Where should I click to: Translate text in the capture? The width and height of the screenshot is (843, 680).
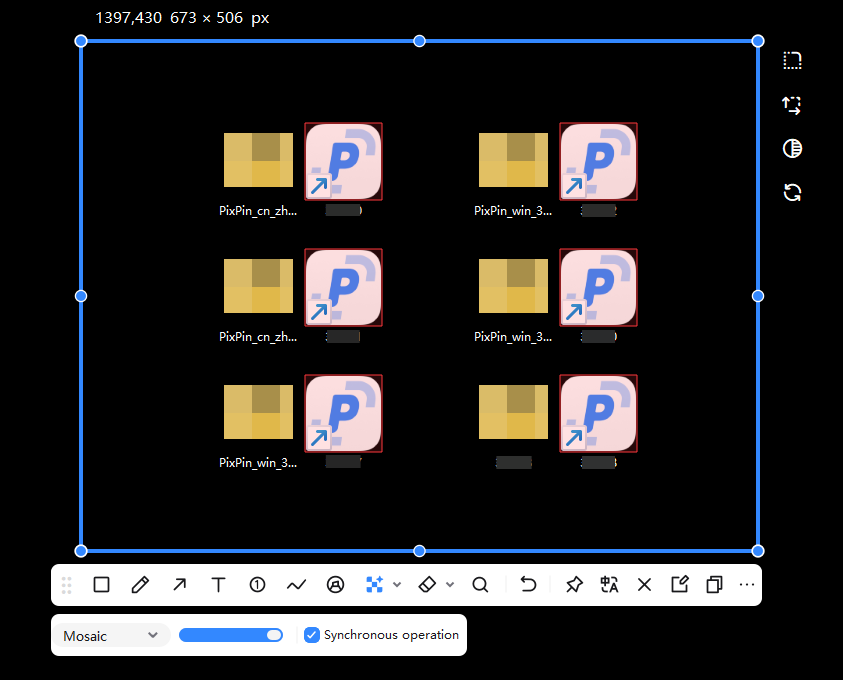(x=609, y=584)
